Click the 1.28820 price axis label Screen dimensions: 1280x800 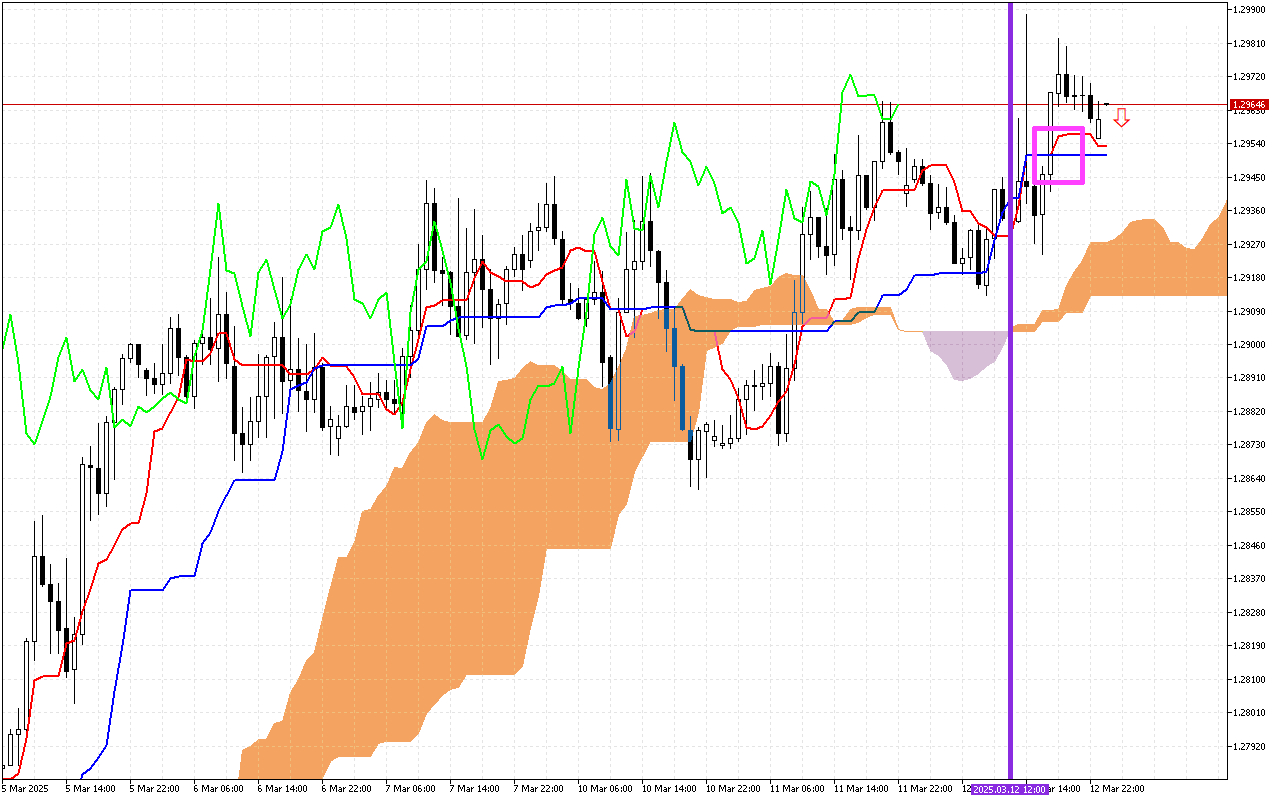[1250, 411]
